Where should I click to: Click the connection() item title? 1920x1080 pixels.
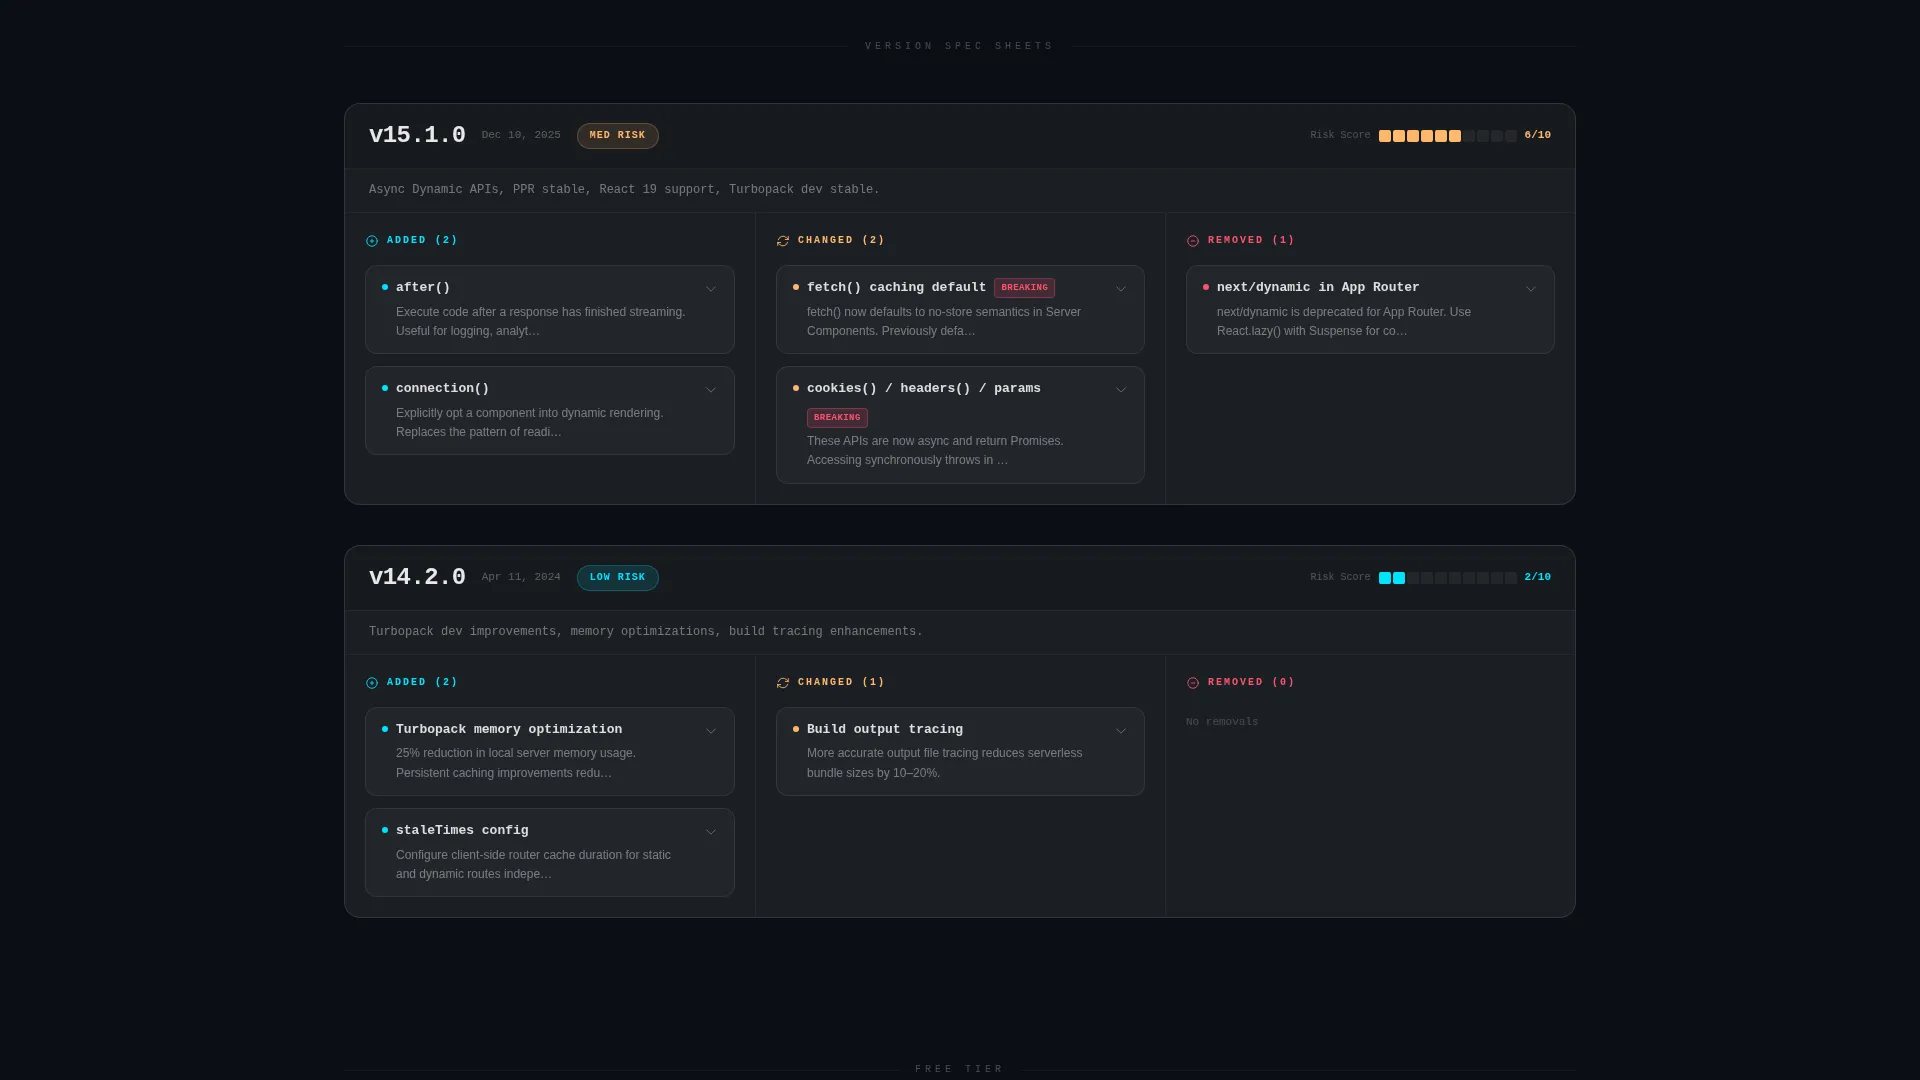point(443,389)
